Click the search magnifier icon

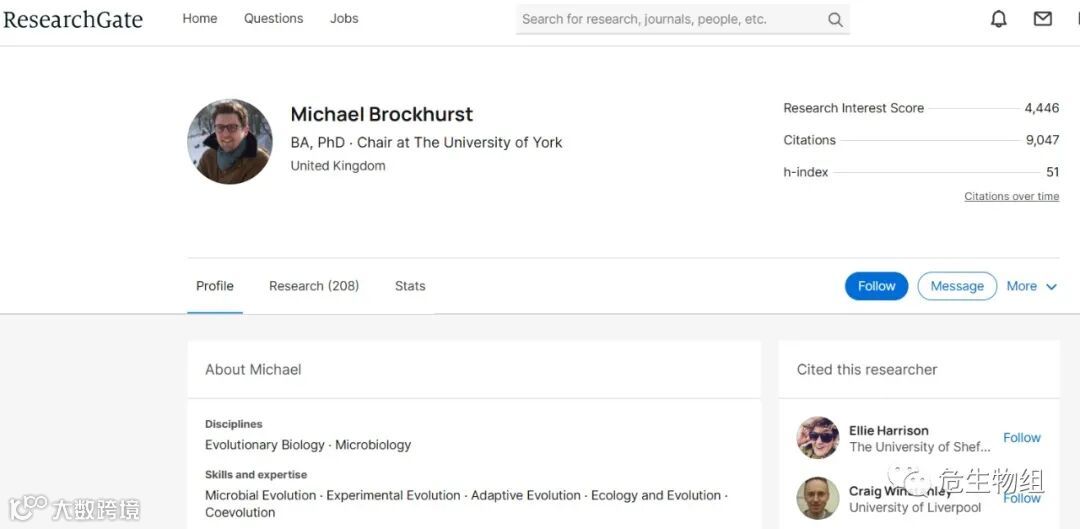[x=835, y=19]
